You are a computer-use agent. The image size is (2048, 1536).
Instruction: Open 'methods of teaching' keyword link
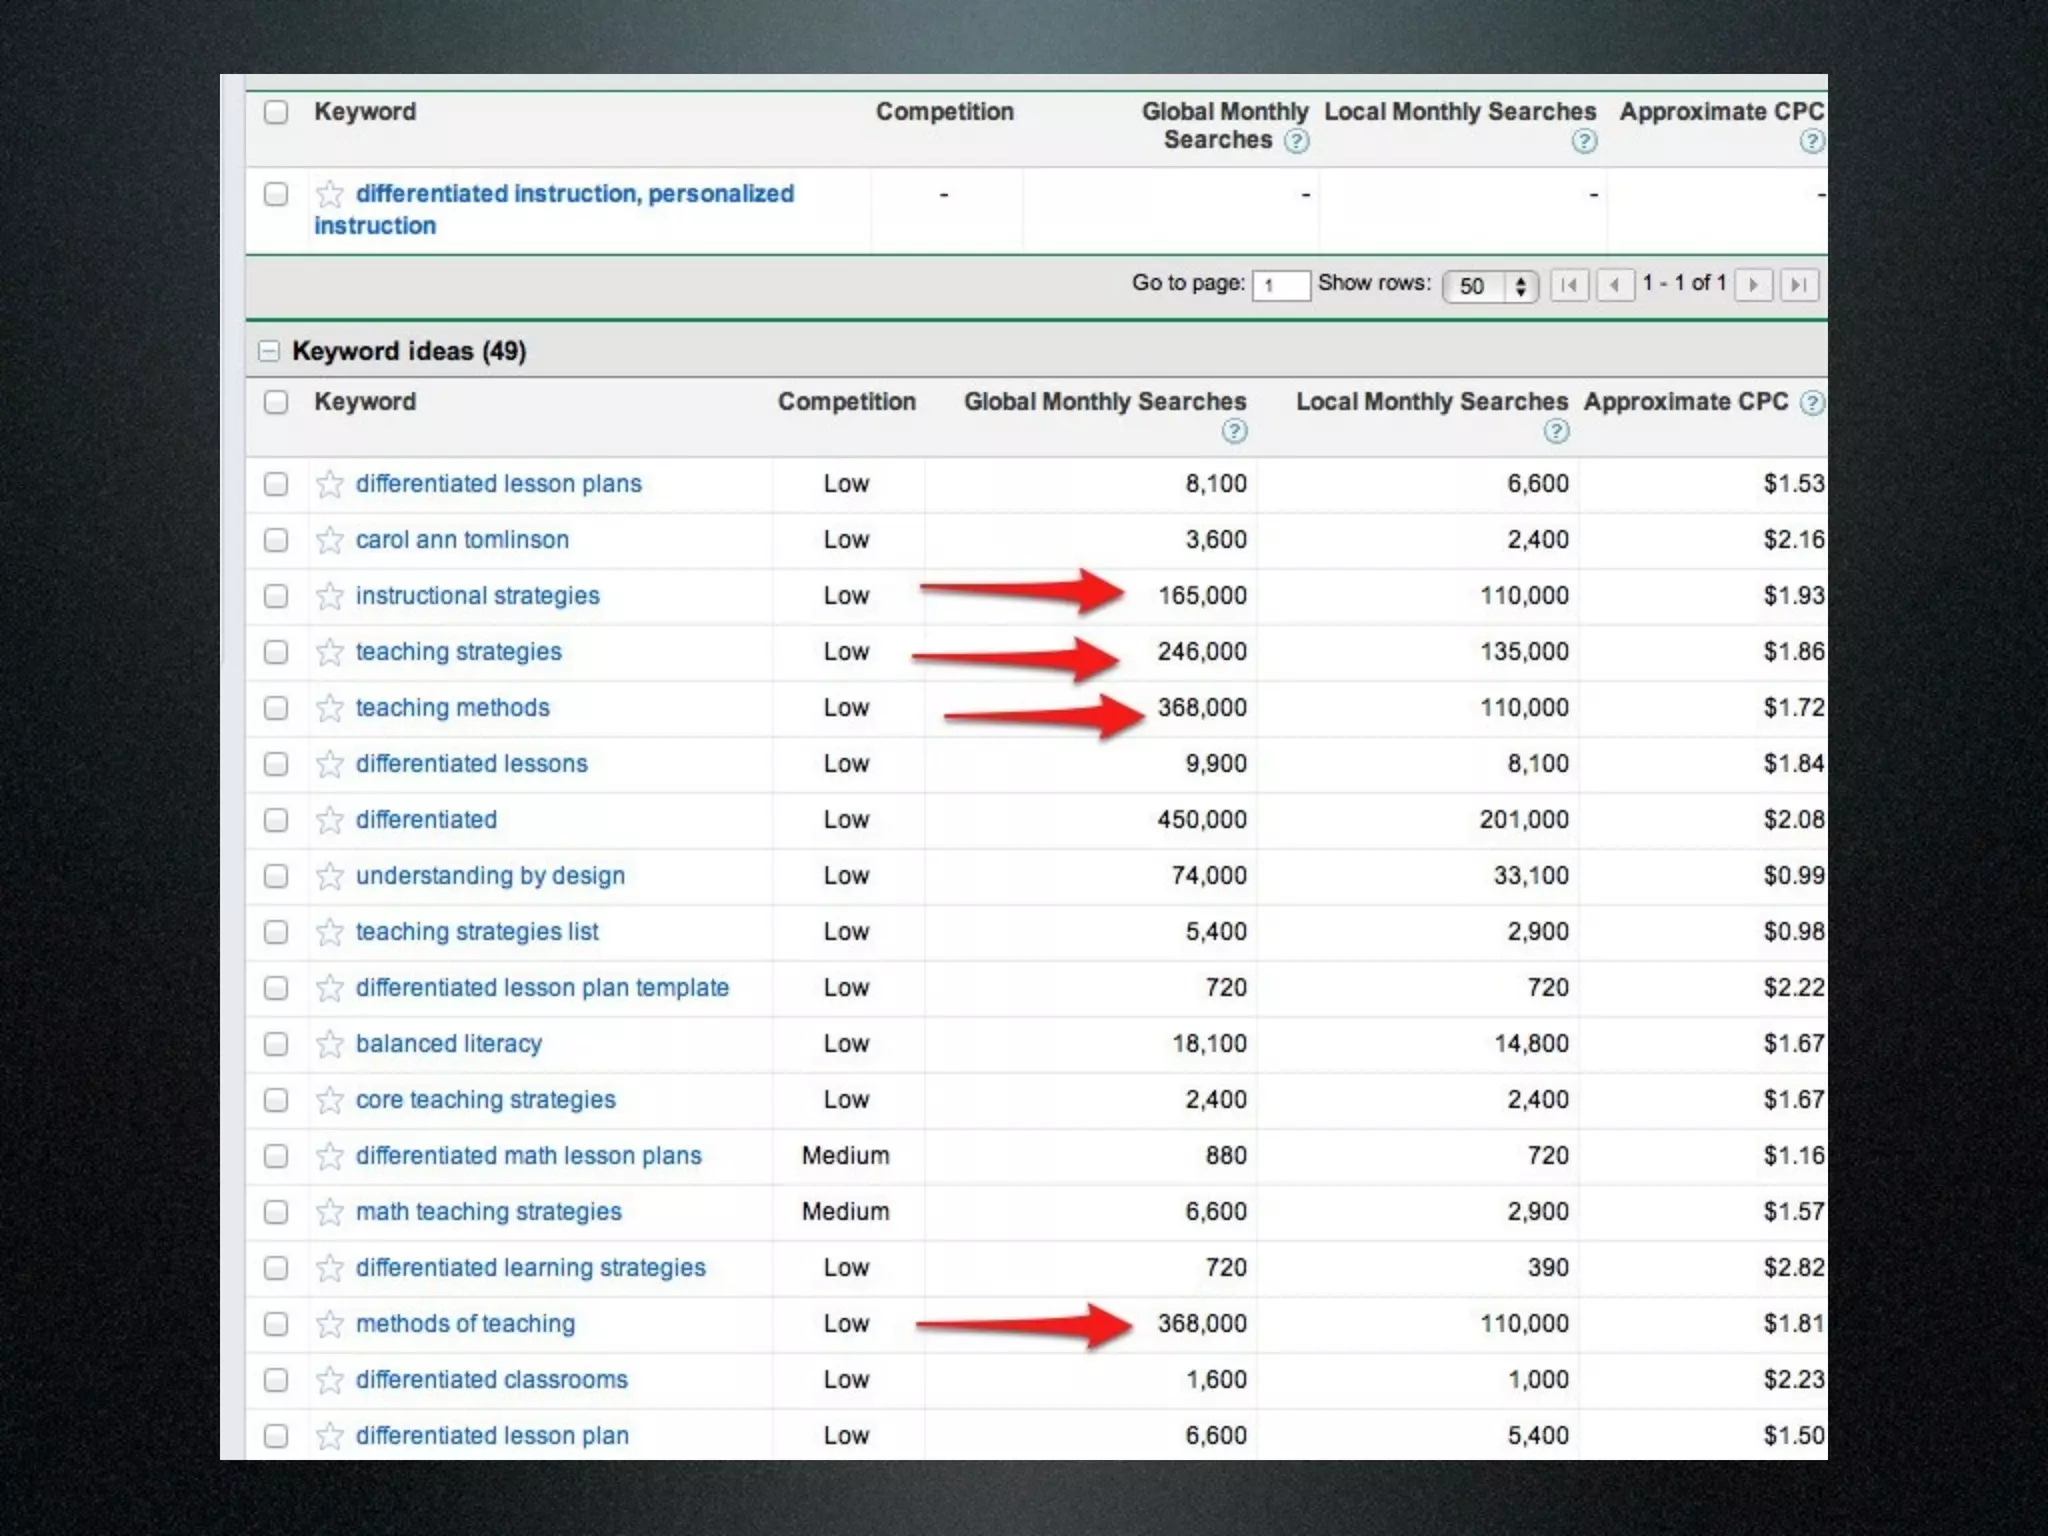pyautogui.click(x=465, y=1324)
